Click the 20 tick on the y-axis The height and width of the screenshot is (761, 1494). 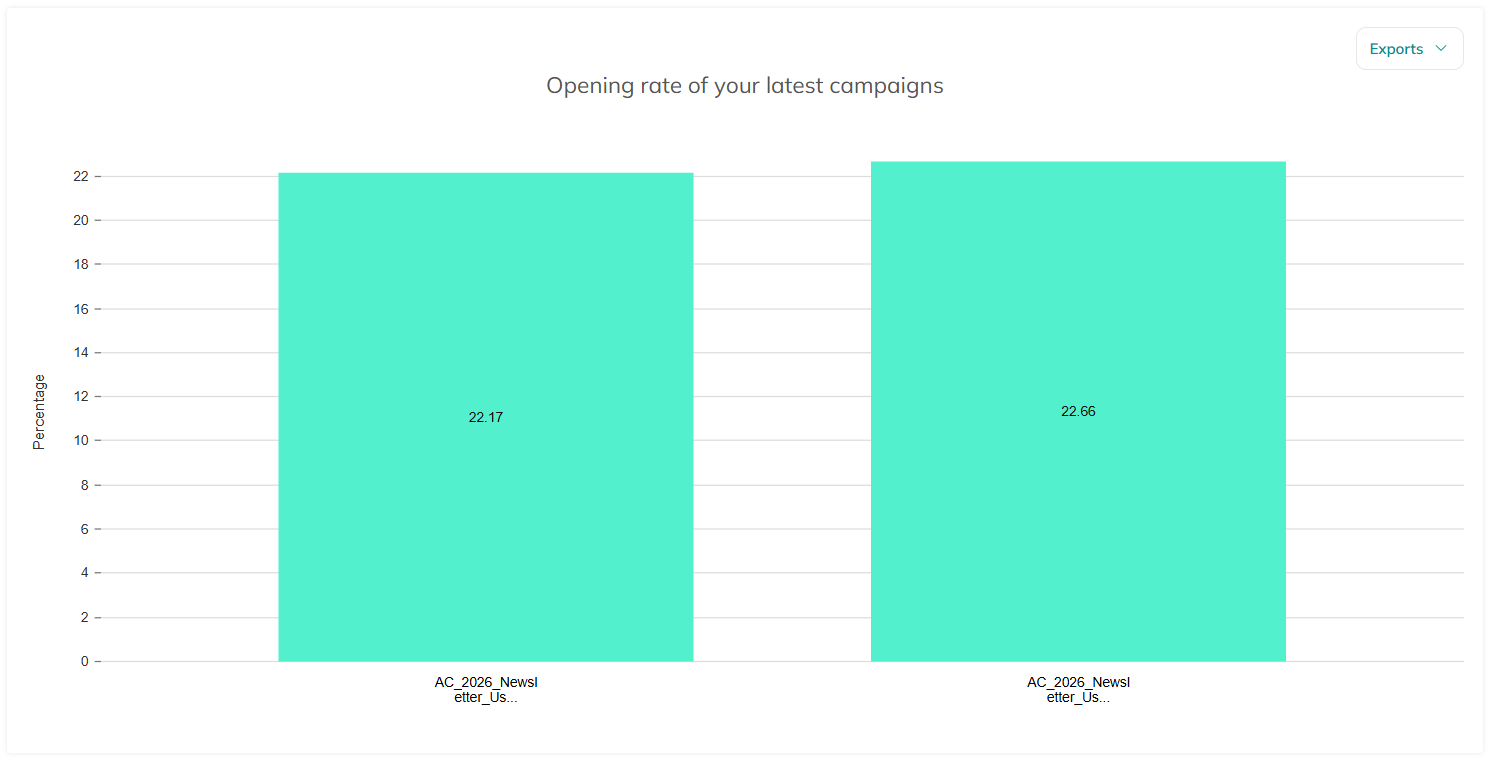click(81, 221)
